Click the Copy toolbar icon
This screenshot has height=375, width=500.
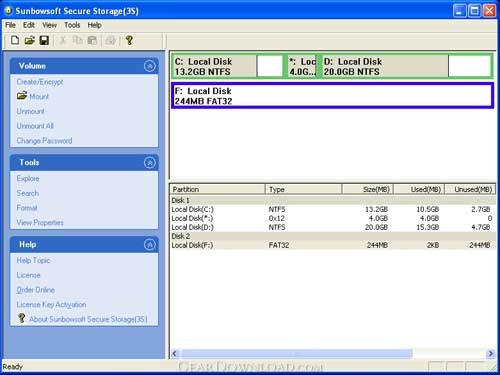pos(77,40)
